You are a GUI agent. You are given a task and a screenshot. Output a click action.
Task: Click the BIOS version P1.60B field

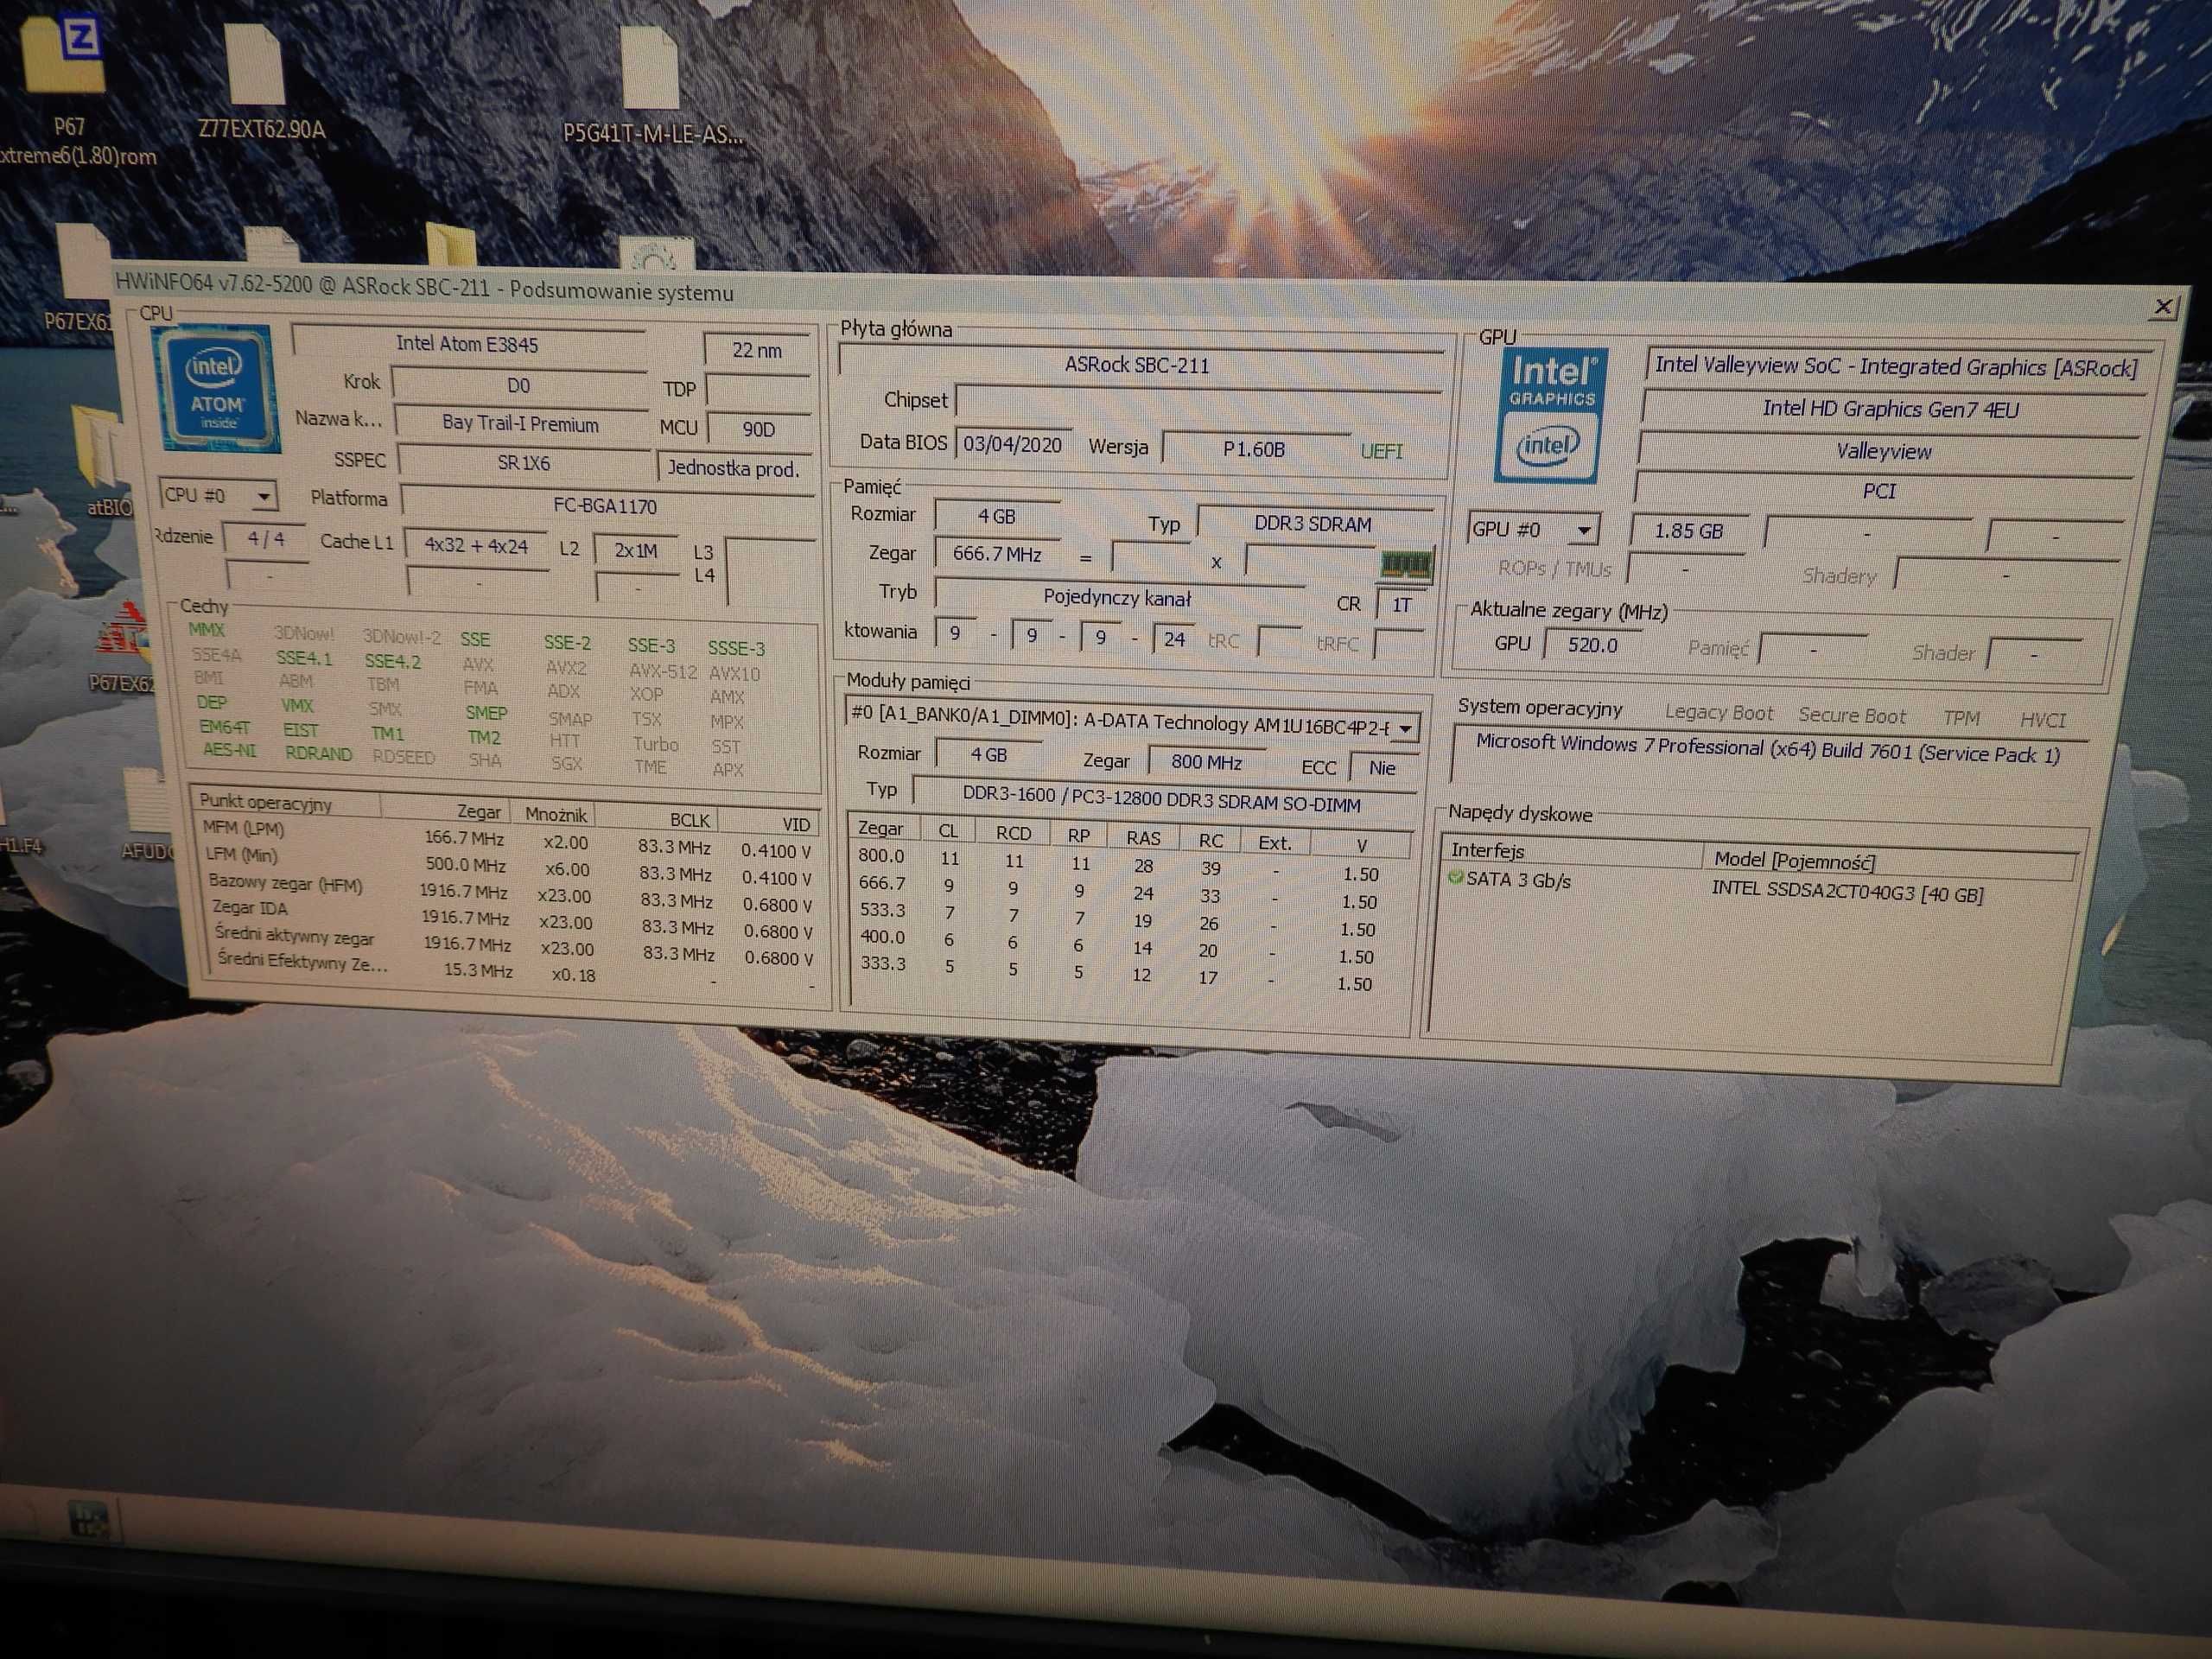[1253, 449]
